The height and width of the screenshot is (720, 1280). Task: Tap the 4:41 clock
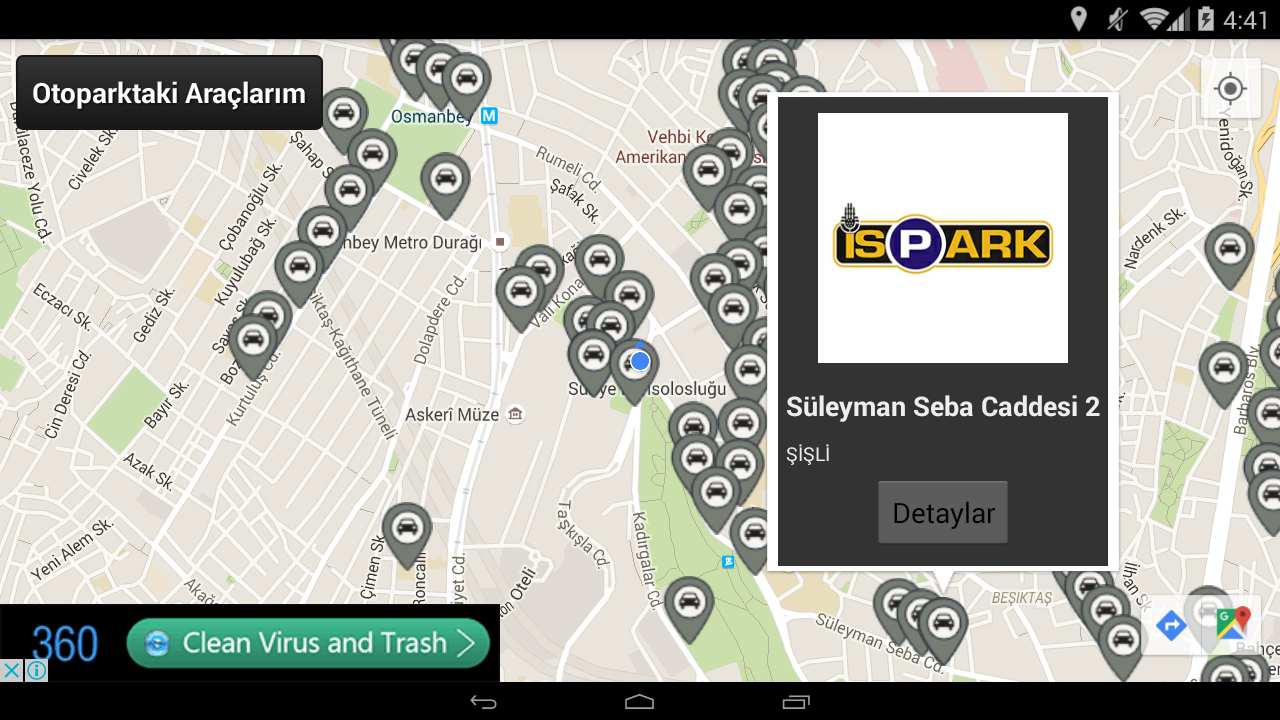click(x=1245, y=20)
